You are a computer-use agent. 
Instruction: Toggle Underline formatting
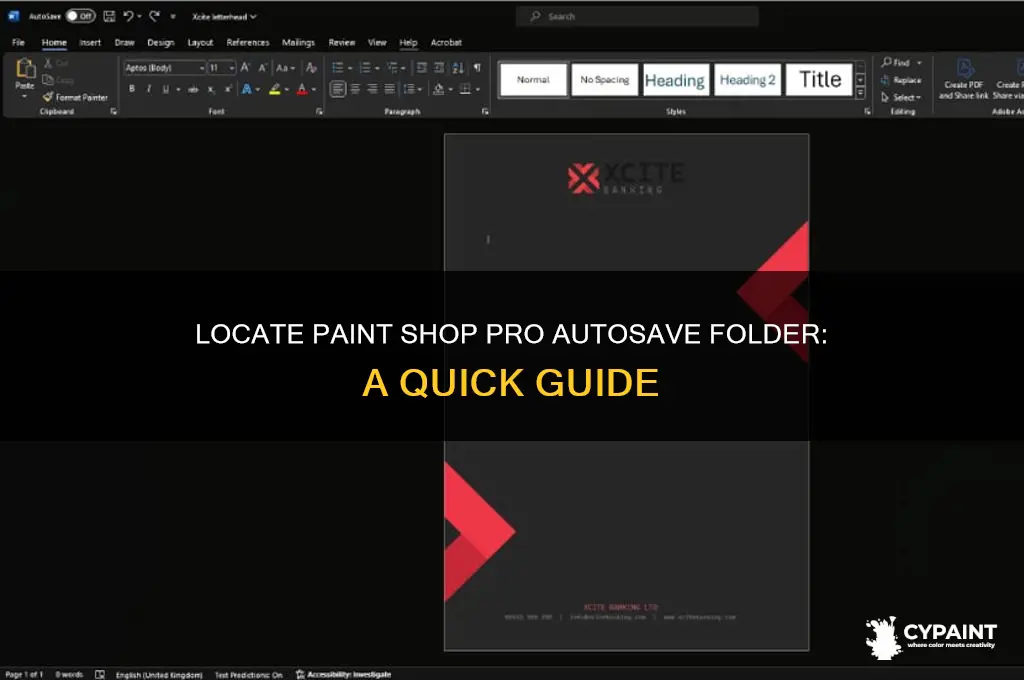(x=166, y=89)
